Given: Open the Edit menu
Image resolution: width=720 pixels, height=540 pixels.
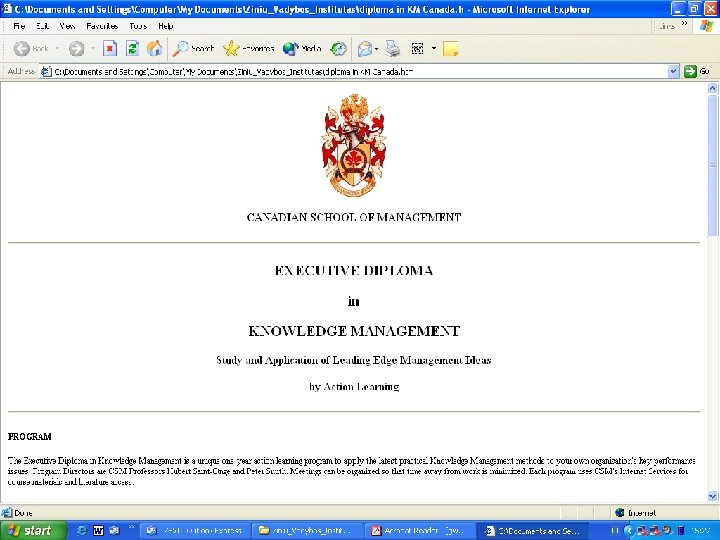Looking at the screenshot, I should [x=42, y=26].
